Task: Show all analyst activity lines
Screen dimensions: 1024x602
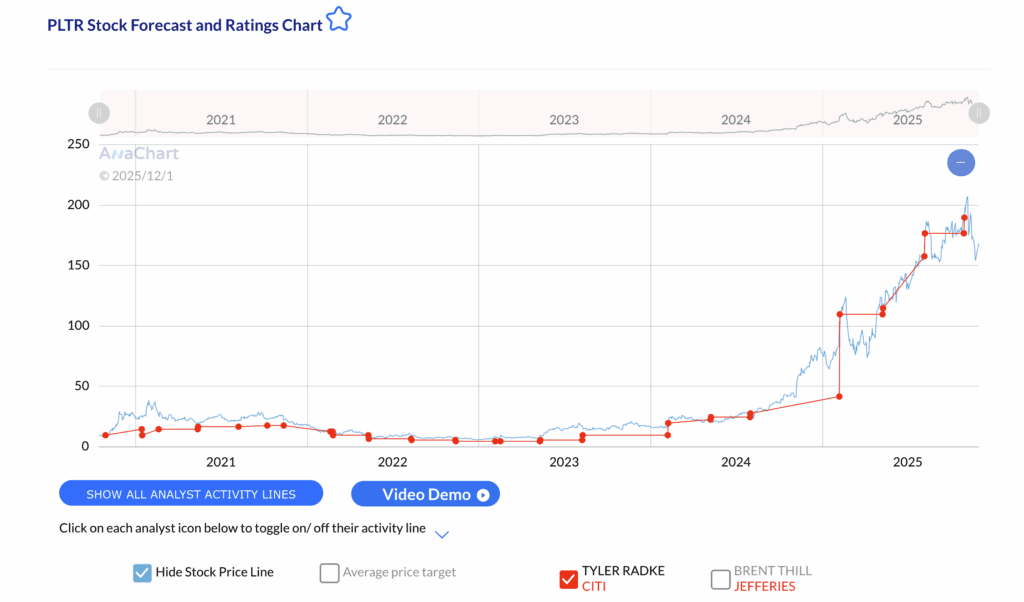Action: tap(191, 494)
